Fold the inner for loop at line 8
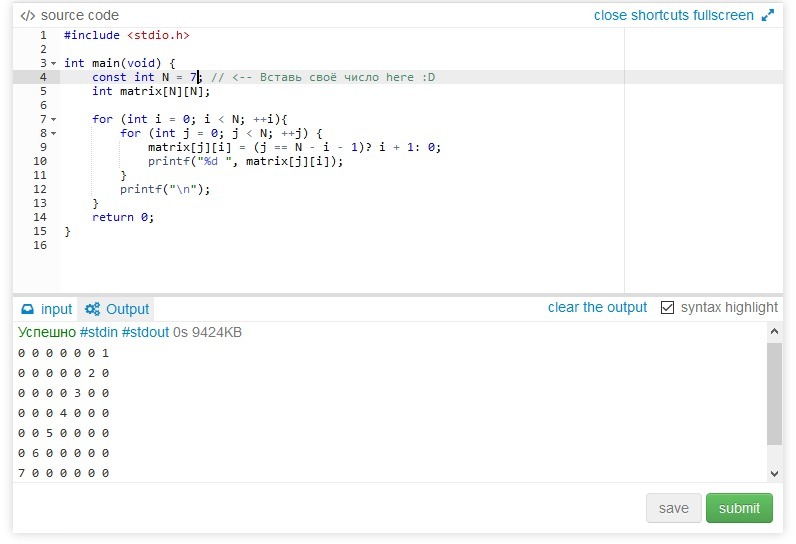Screen dimensions: 796x544 click(54, 133)
